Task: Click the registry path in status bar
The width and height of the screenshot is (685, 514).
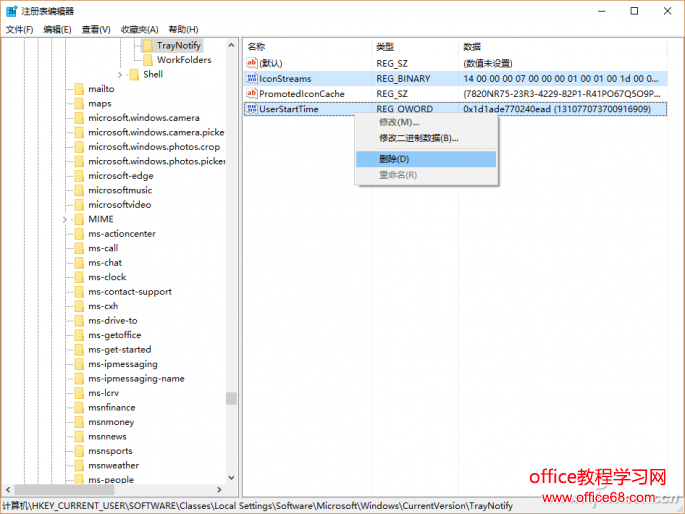Action: pos(257,506)
